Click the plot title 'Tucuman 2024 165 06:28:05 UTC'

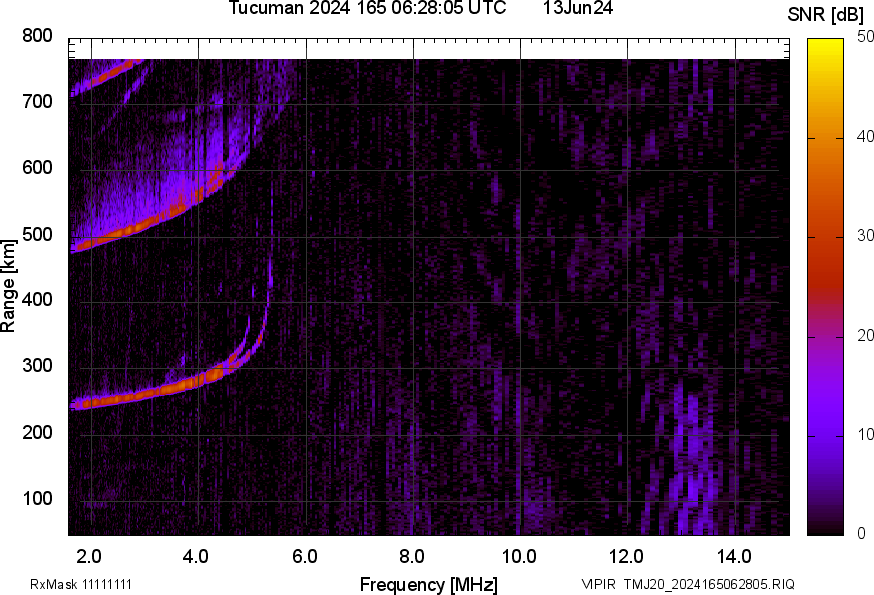[x=367, y=8]
